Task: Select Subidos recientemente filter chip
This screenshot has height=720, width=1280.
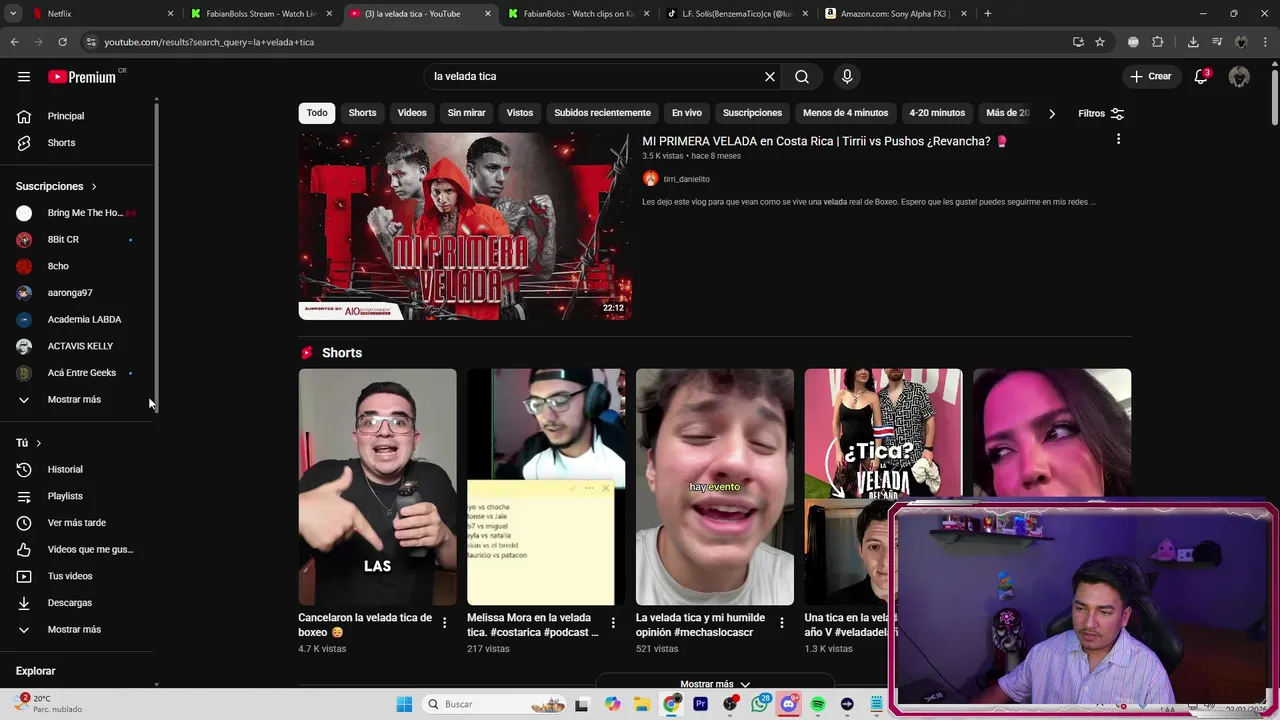Action: (x=602, y=113)
